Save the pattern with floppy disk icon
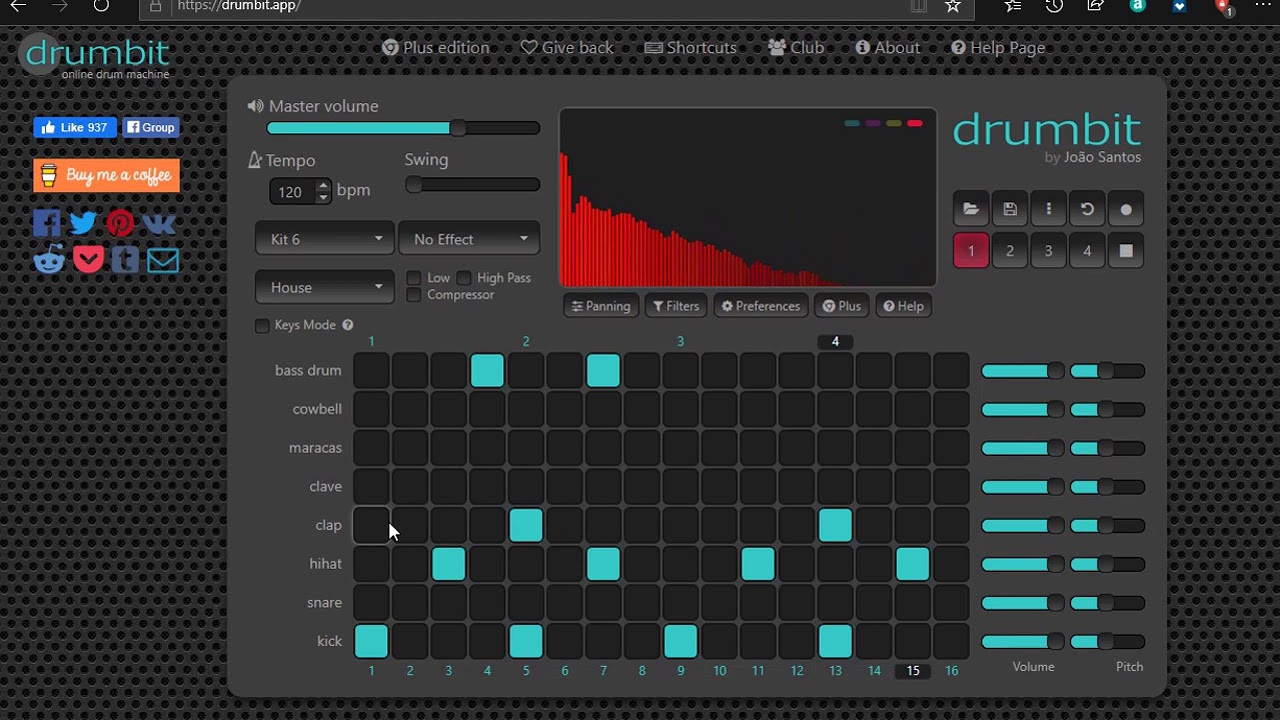The image size is (1280, 720). click(x=1010, y=209)
